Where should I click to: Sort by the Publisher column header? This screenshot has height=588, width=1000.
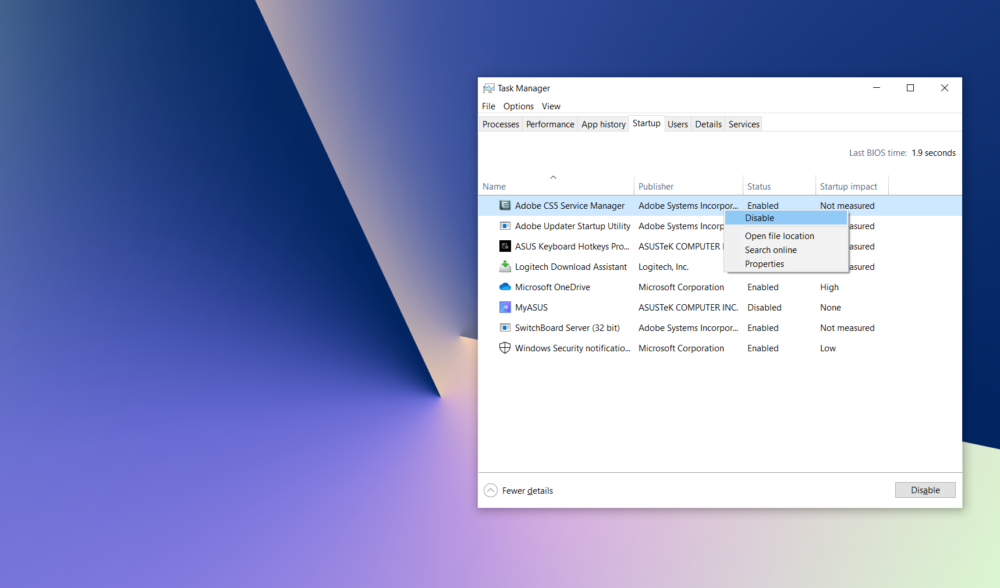tap(689, 186)
